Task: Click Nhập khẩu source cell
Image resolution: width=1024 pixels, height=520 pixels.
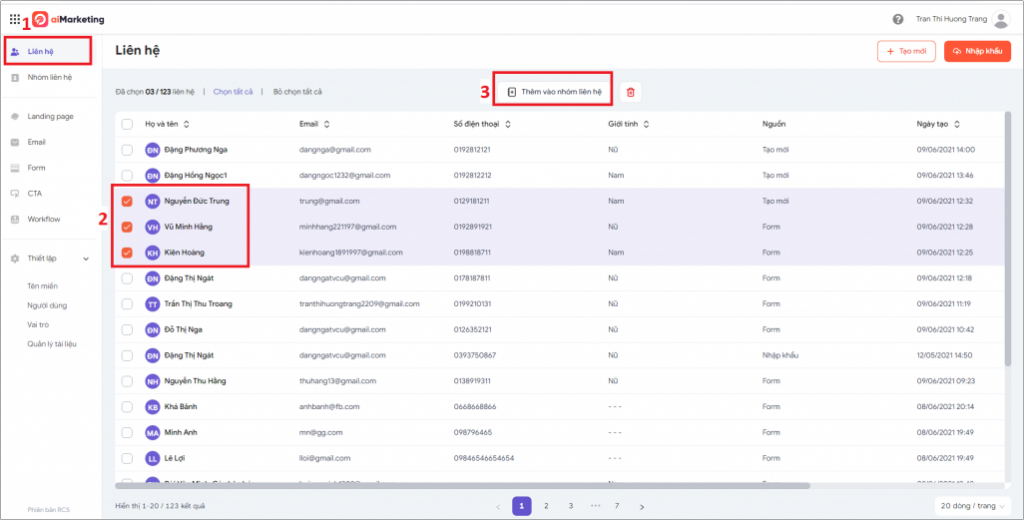Action: pyautogui.click(x=780, y=355)
